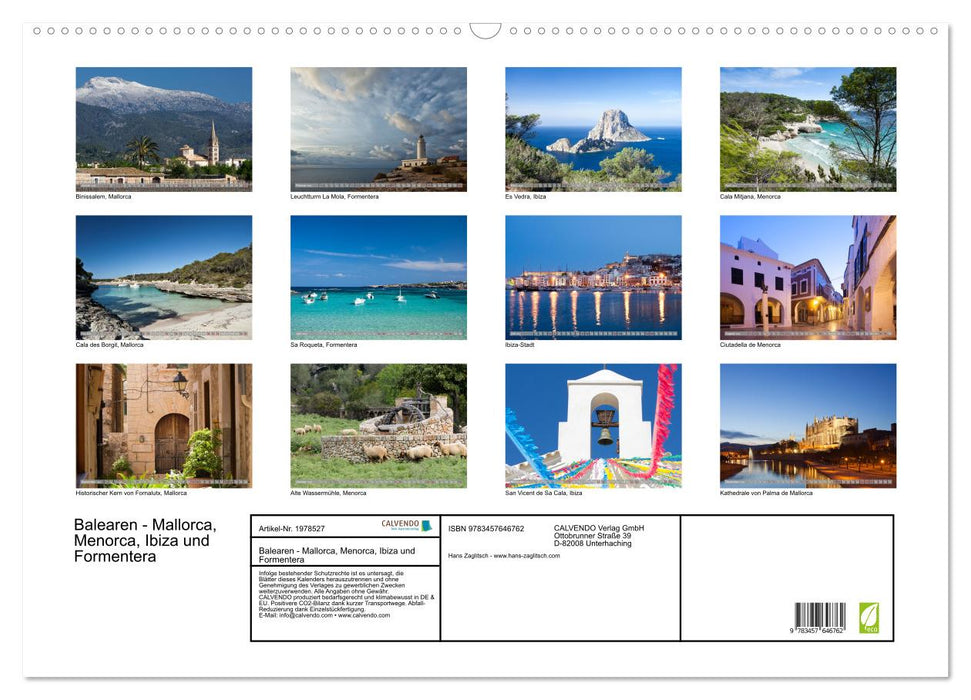Click the CALVENDO publisher logo
Viewport: 971px width, 700px height.
click(400, 523)
